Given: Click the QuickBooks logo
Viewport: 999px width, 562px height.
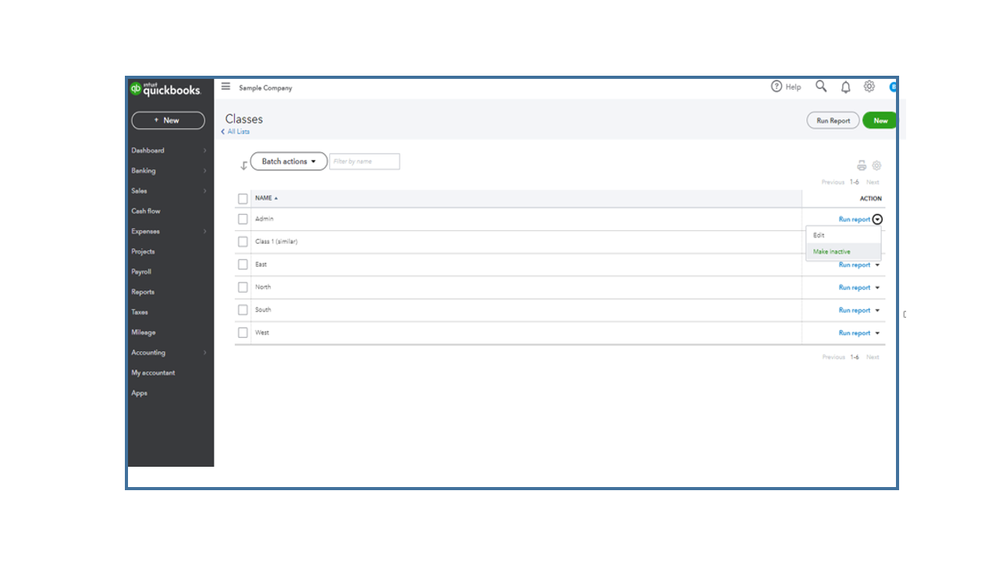Looking at the screenshot, I should point(166,90).
